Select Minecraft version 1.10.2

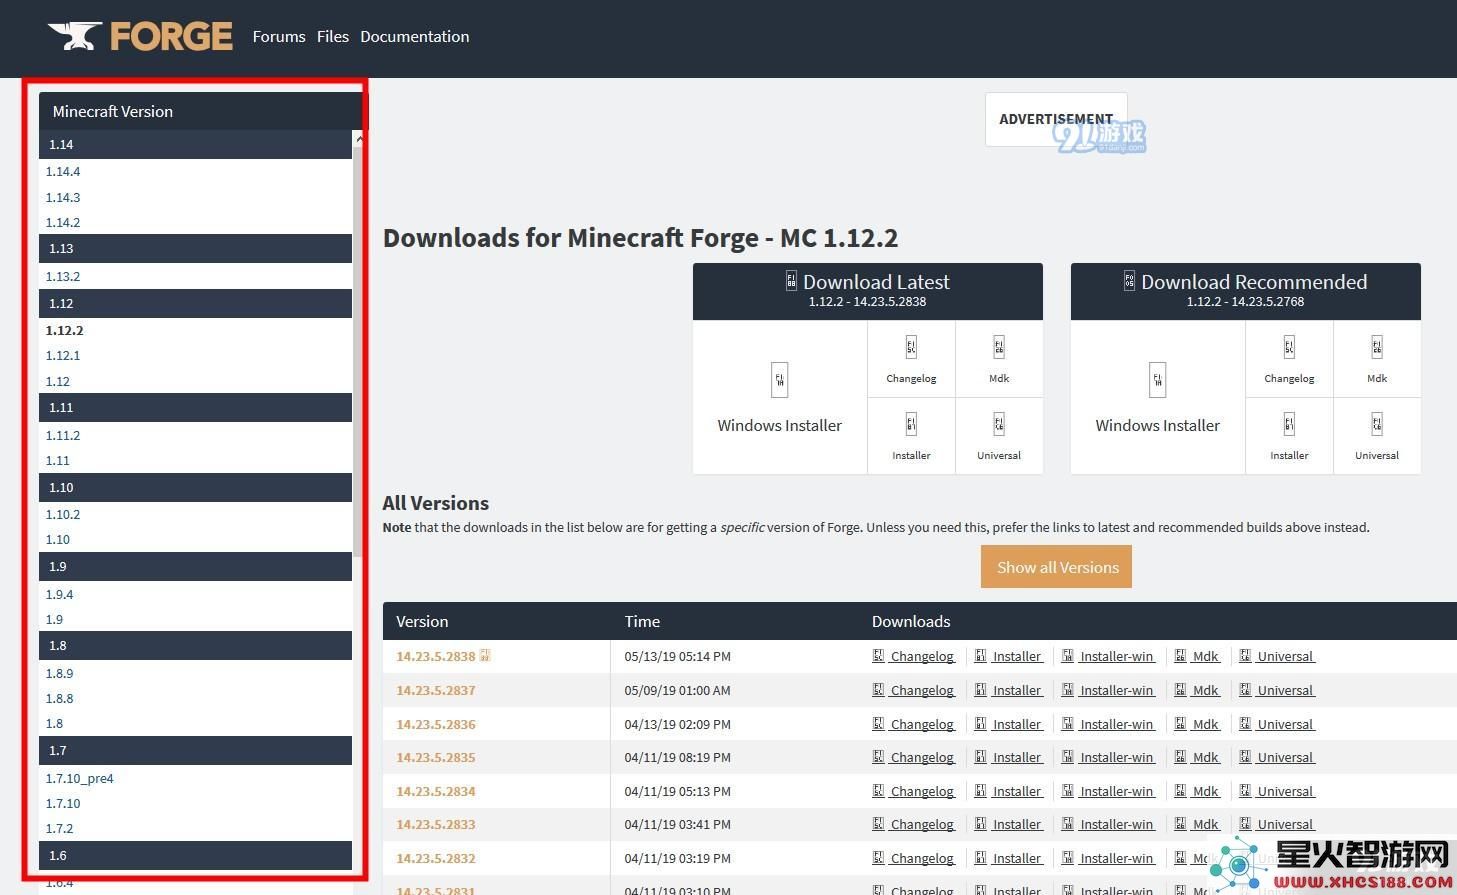click(63, 514)
